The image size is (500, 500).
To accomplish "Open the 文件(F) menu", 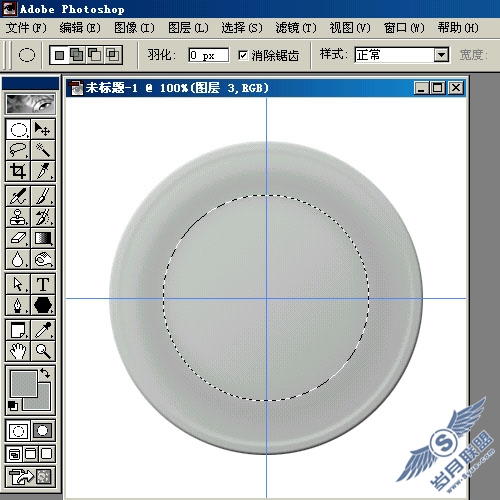I will pyautogui.click(x=26, y=28).
